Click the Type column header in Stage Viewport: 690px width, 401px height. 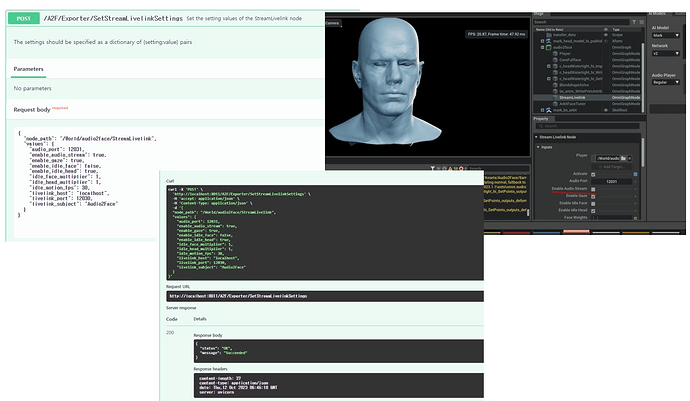(x=616, y=29)
